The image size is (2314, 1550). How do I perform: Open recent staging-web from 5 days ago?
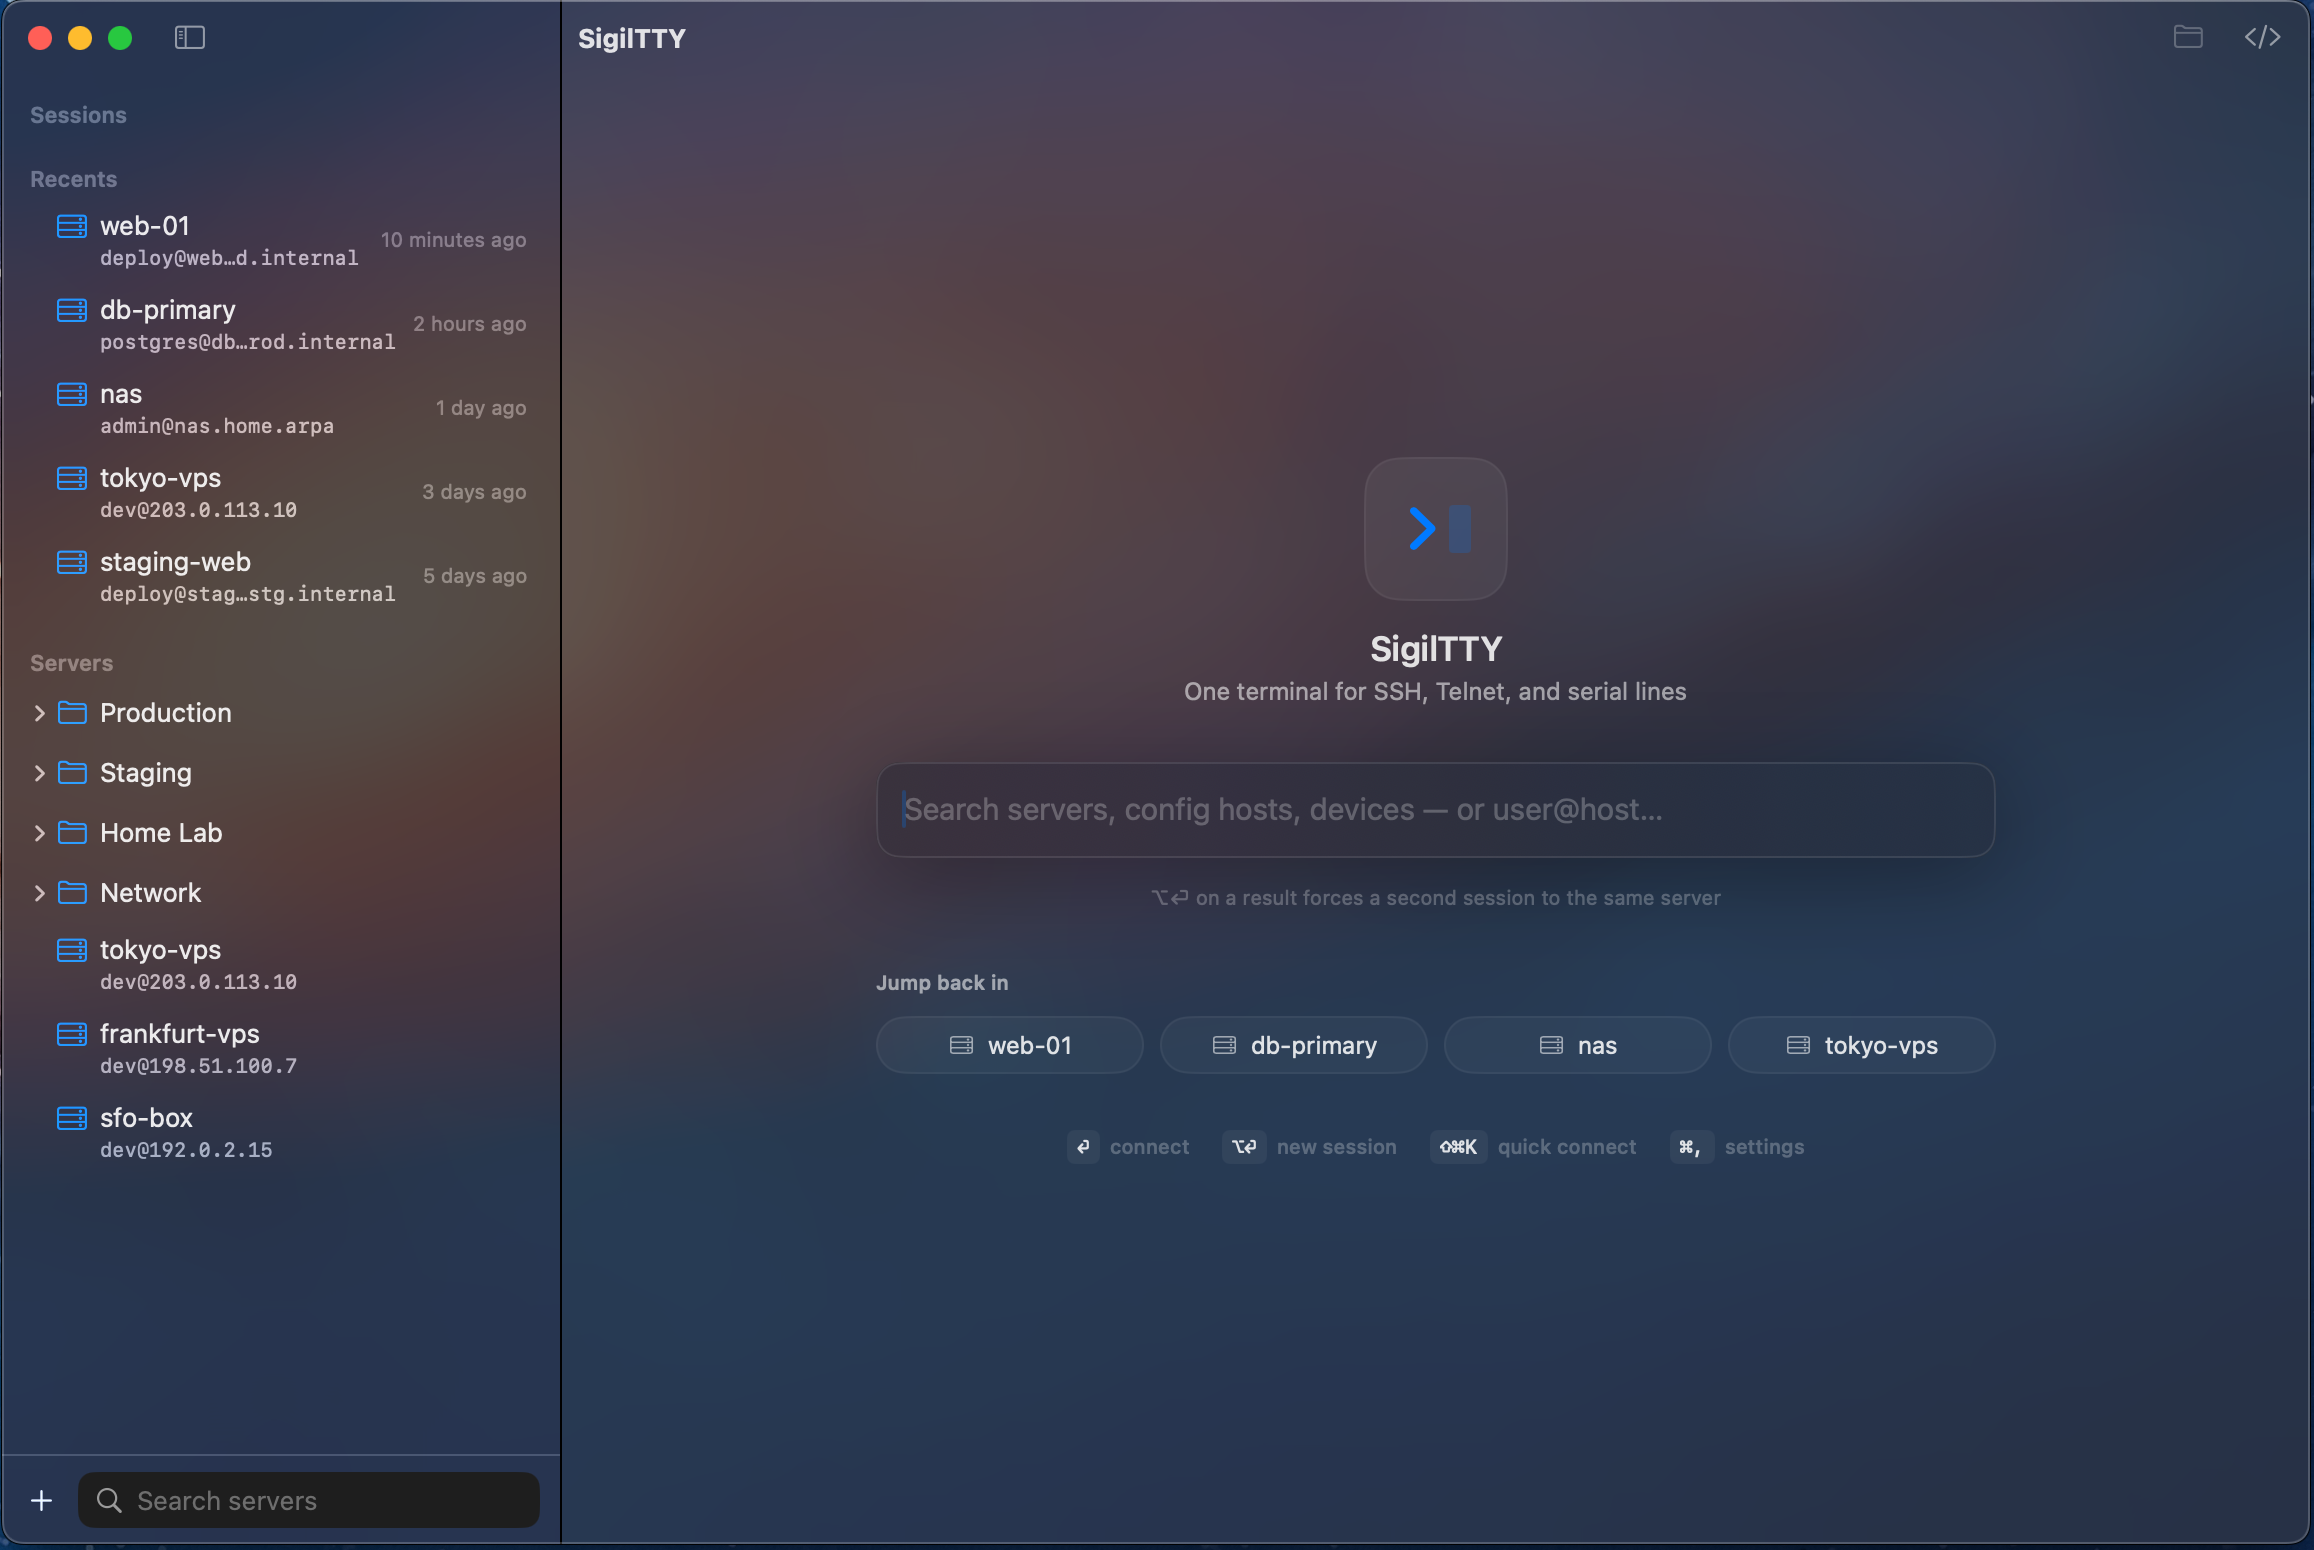coord(282,577)
